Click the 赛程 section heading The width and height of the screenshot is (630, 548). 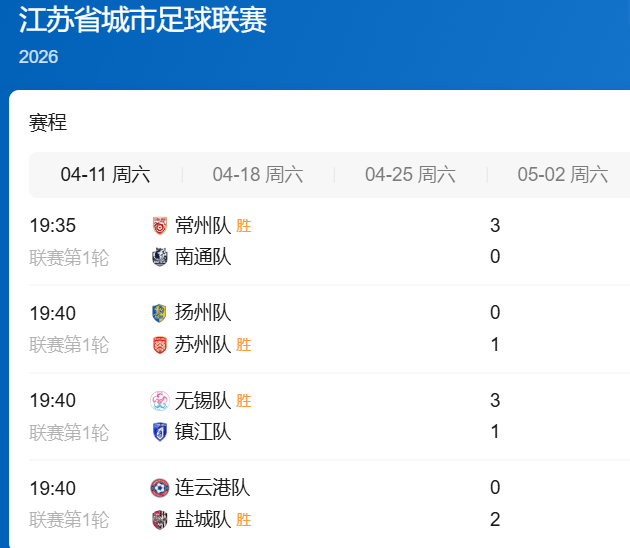pyautogui.click(x=48, y=123)
